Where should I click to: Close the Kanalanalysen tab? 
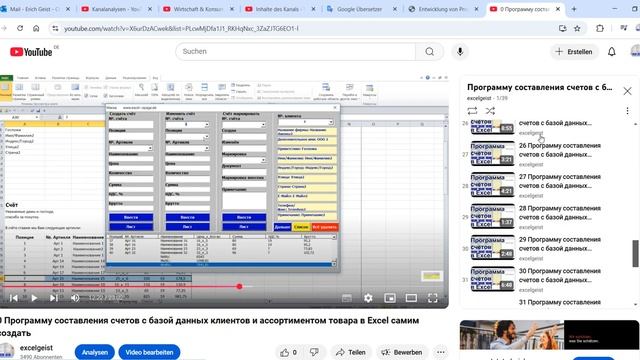coord(150,9)
